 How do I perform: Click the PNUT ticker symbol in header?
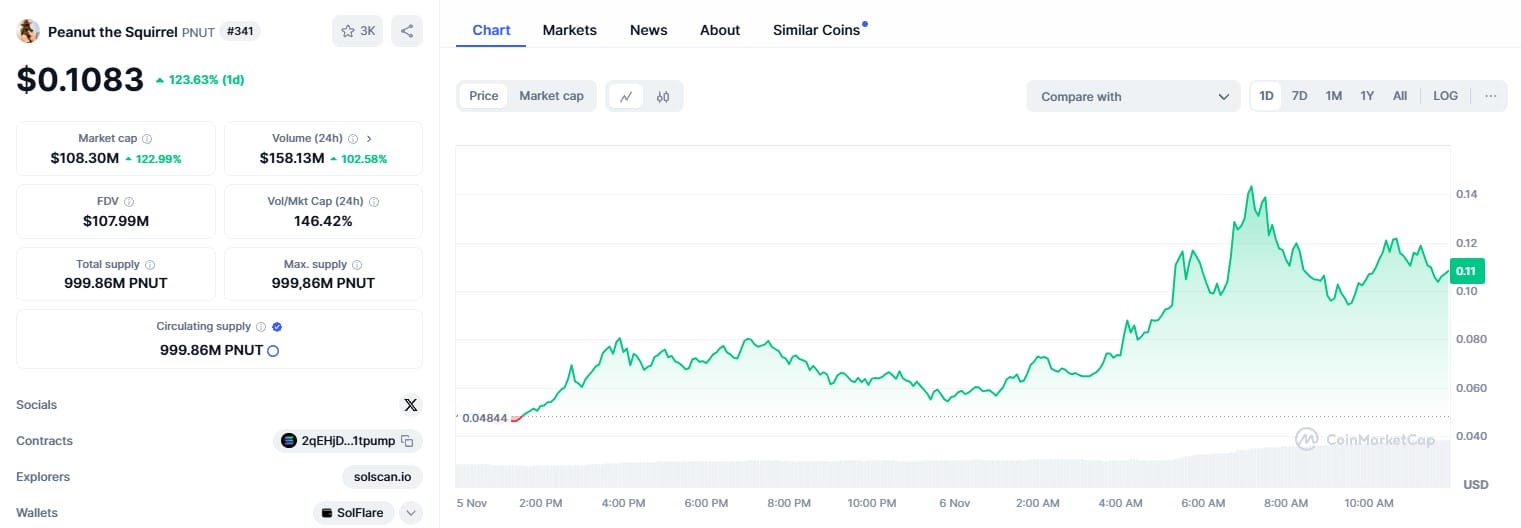coord(198,31)
